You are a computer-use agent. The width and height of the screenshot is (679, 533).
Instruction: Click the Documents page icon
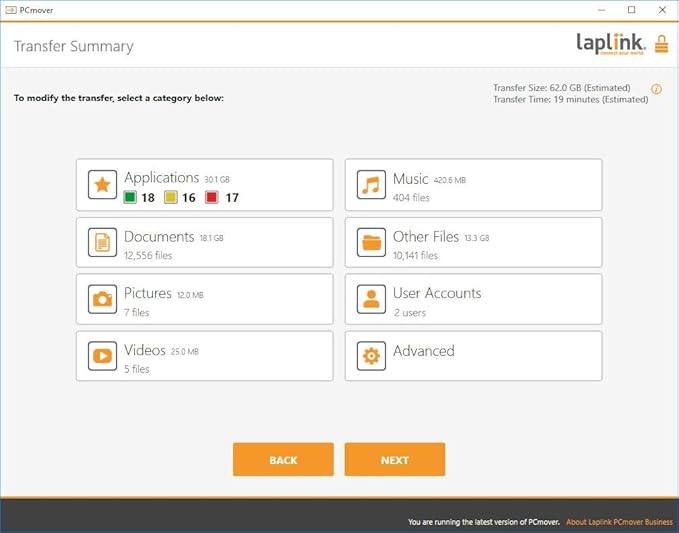point(102,242)
